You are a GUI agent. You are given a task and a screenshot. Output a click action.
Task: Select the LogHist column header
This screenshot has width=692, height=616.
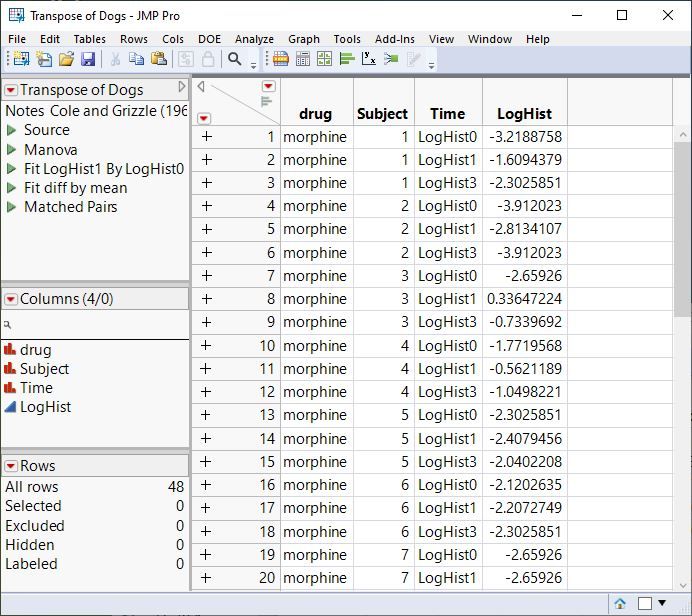524,114
